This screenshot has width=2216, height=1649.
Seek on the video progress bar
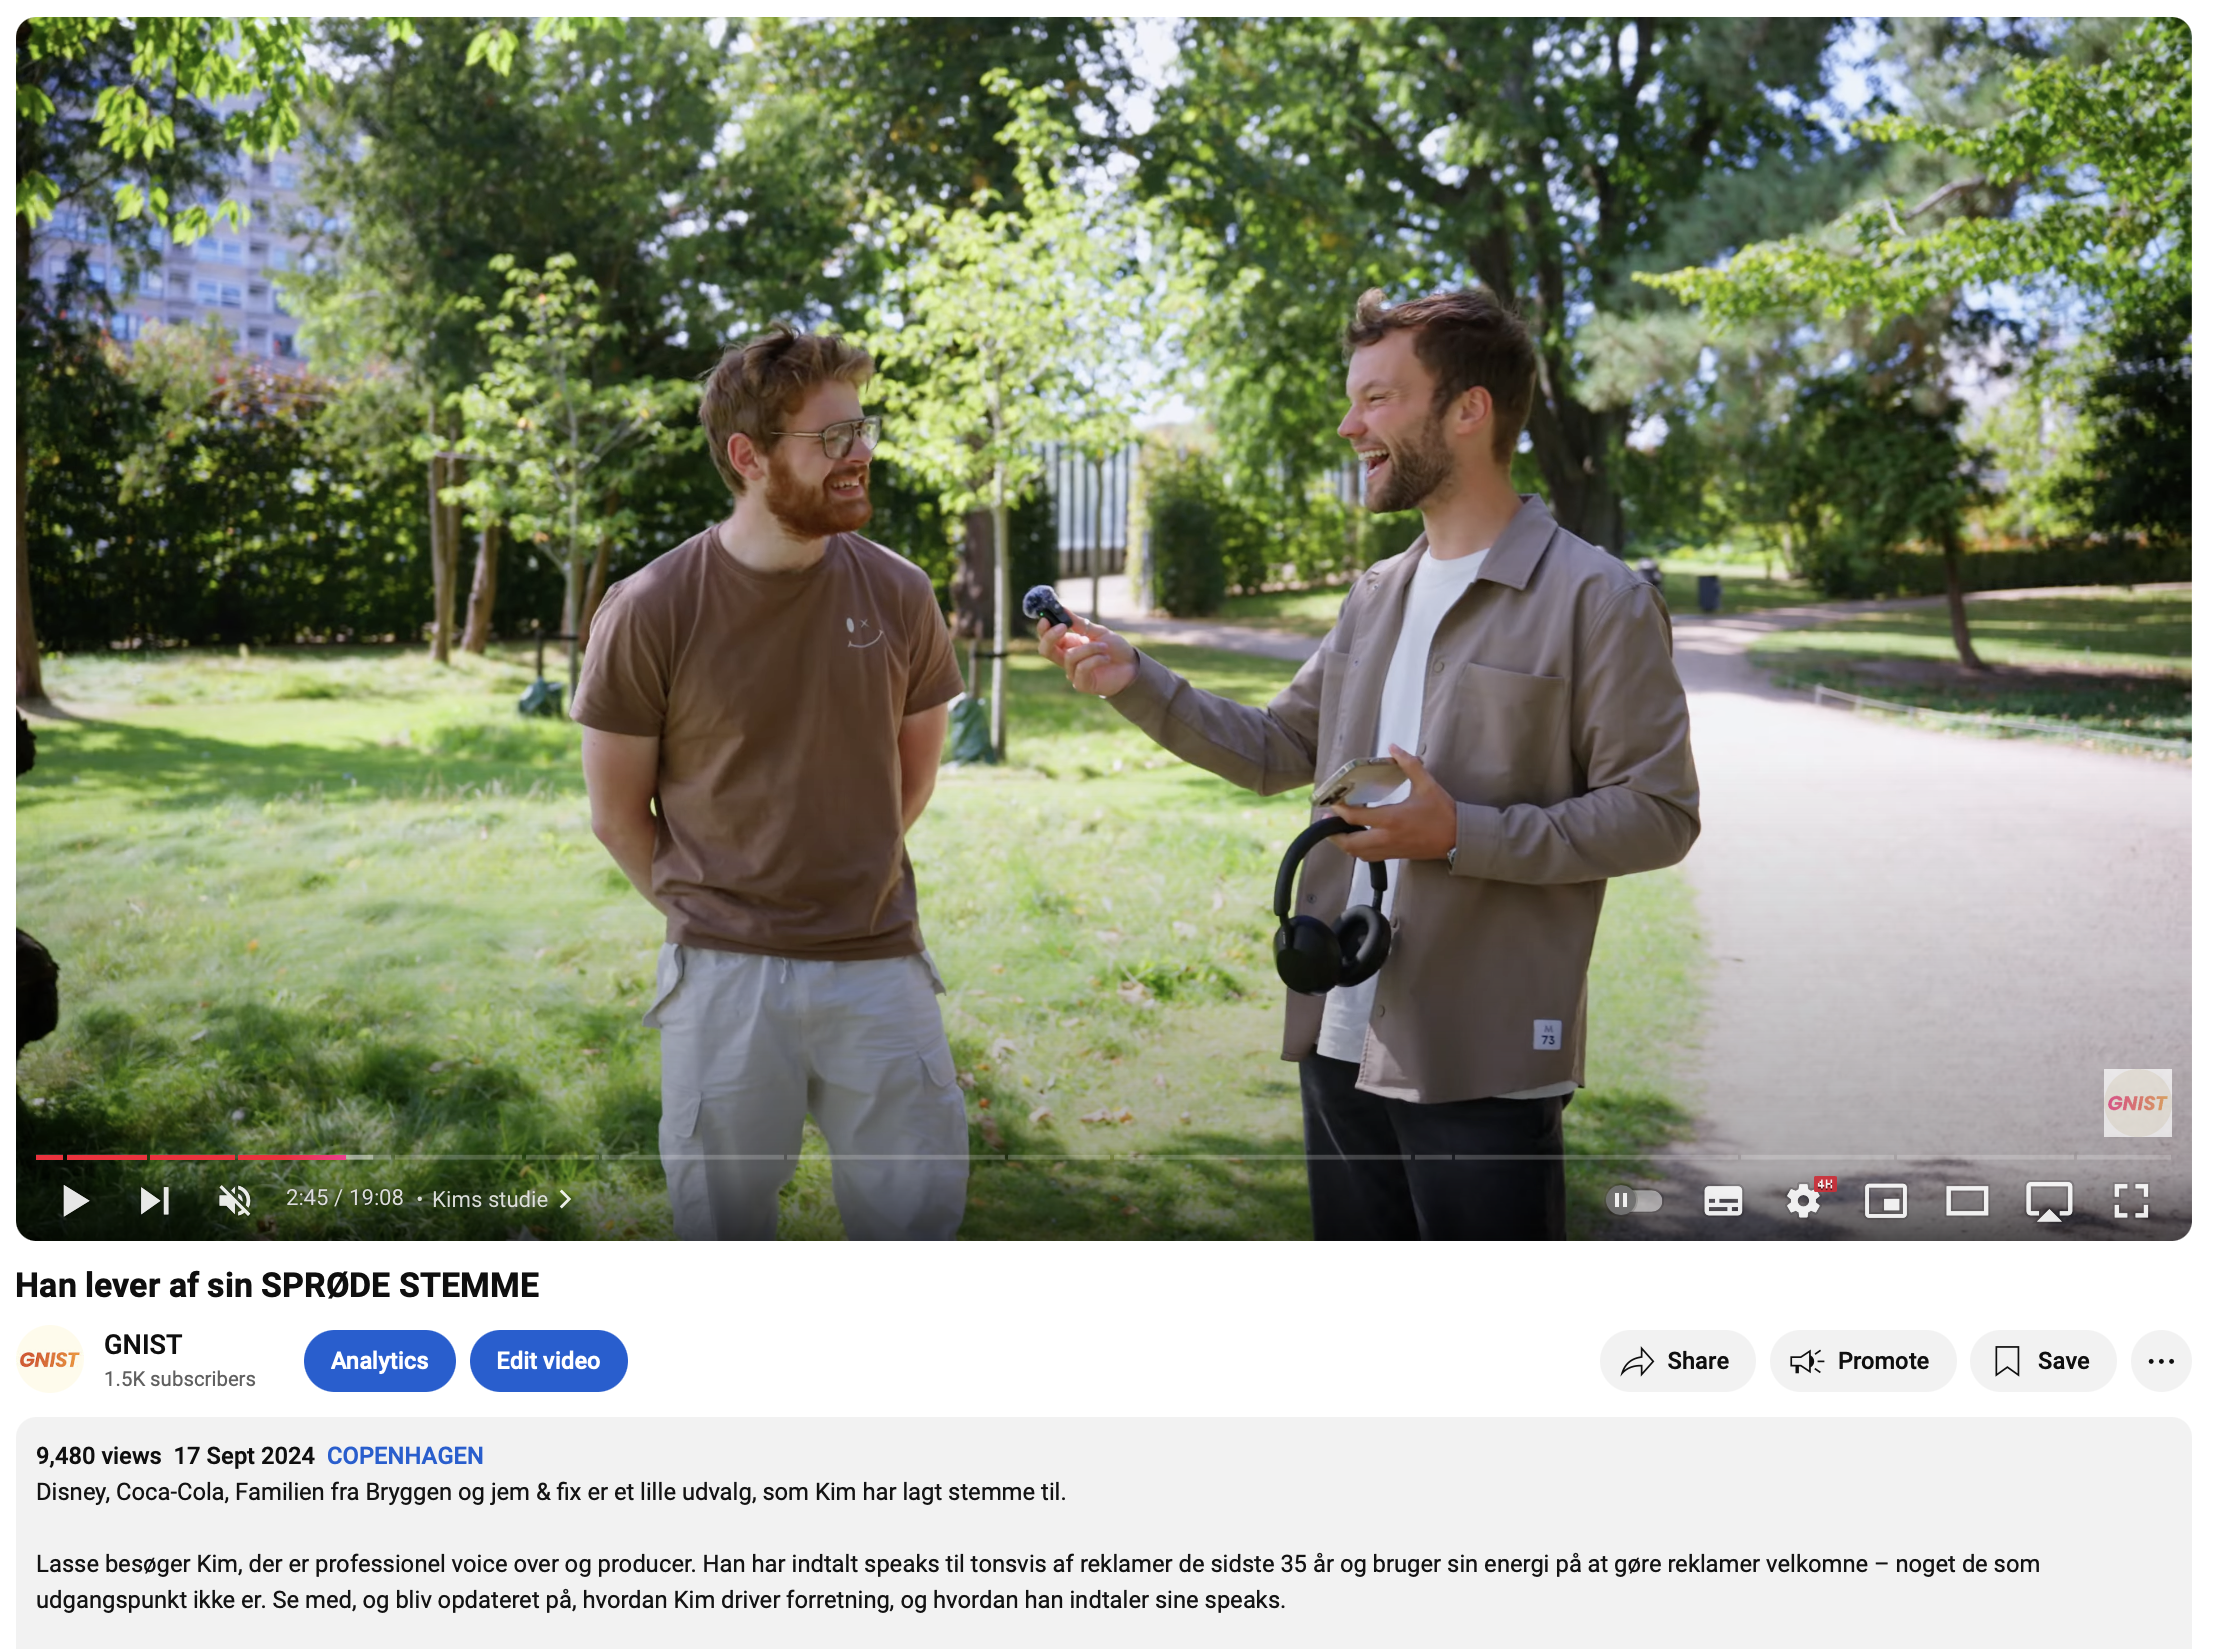[1104, 1157]
